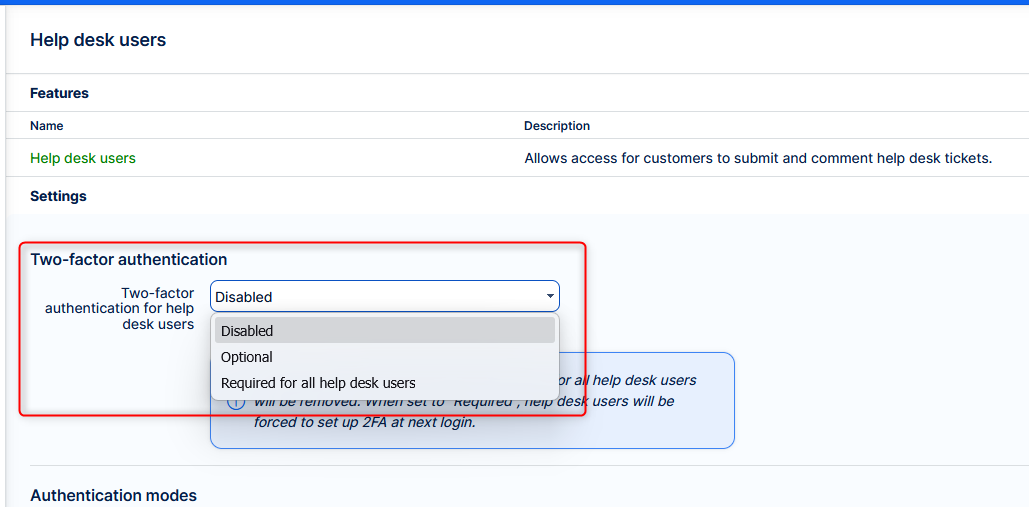This screenshot has height=507, width=1029.
Task: Click the bold Two-factor authentication heading
Action: click(129, 260)
